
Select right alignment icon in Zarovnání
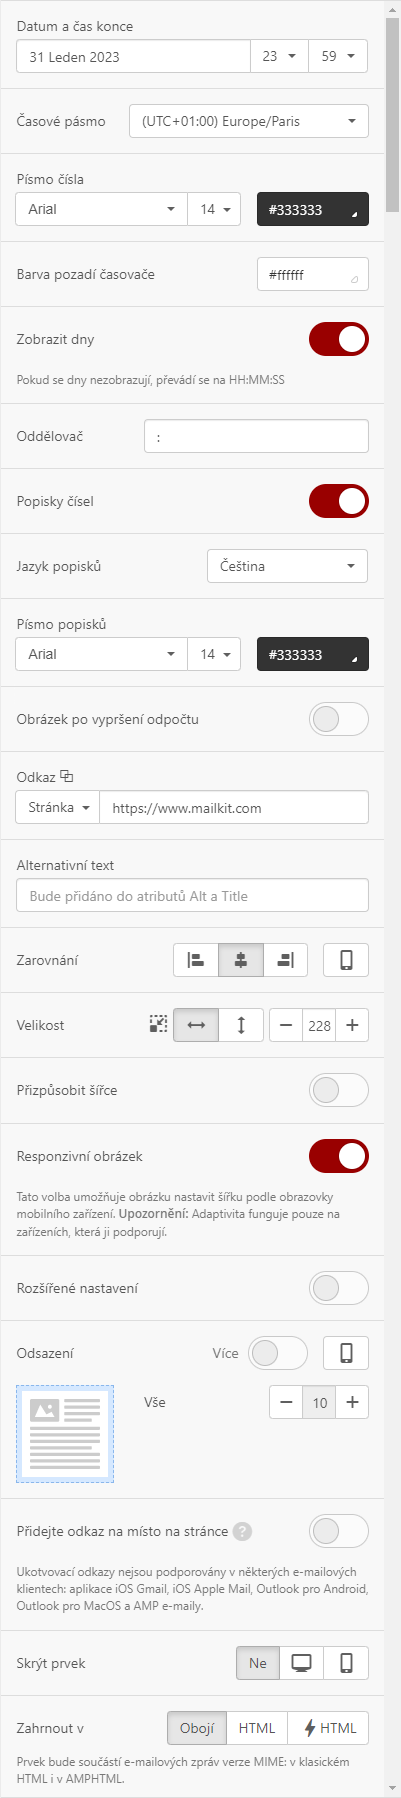pyautogui.click(x=286, y=960)
